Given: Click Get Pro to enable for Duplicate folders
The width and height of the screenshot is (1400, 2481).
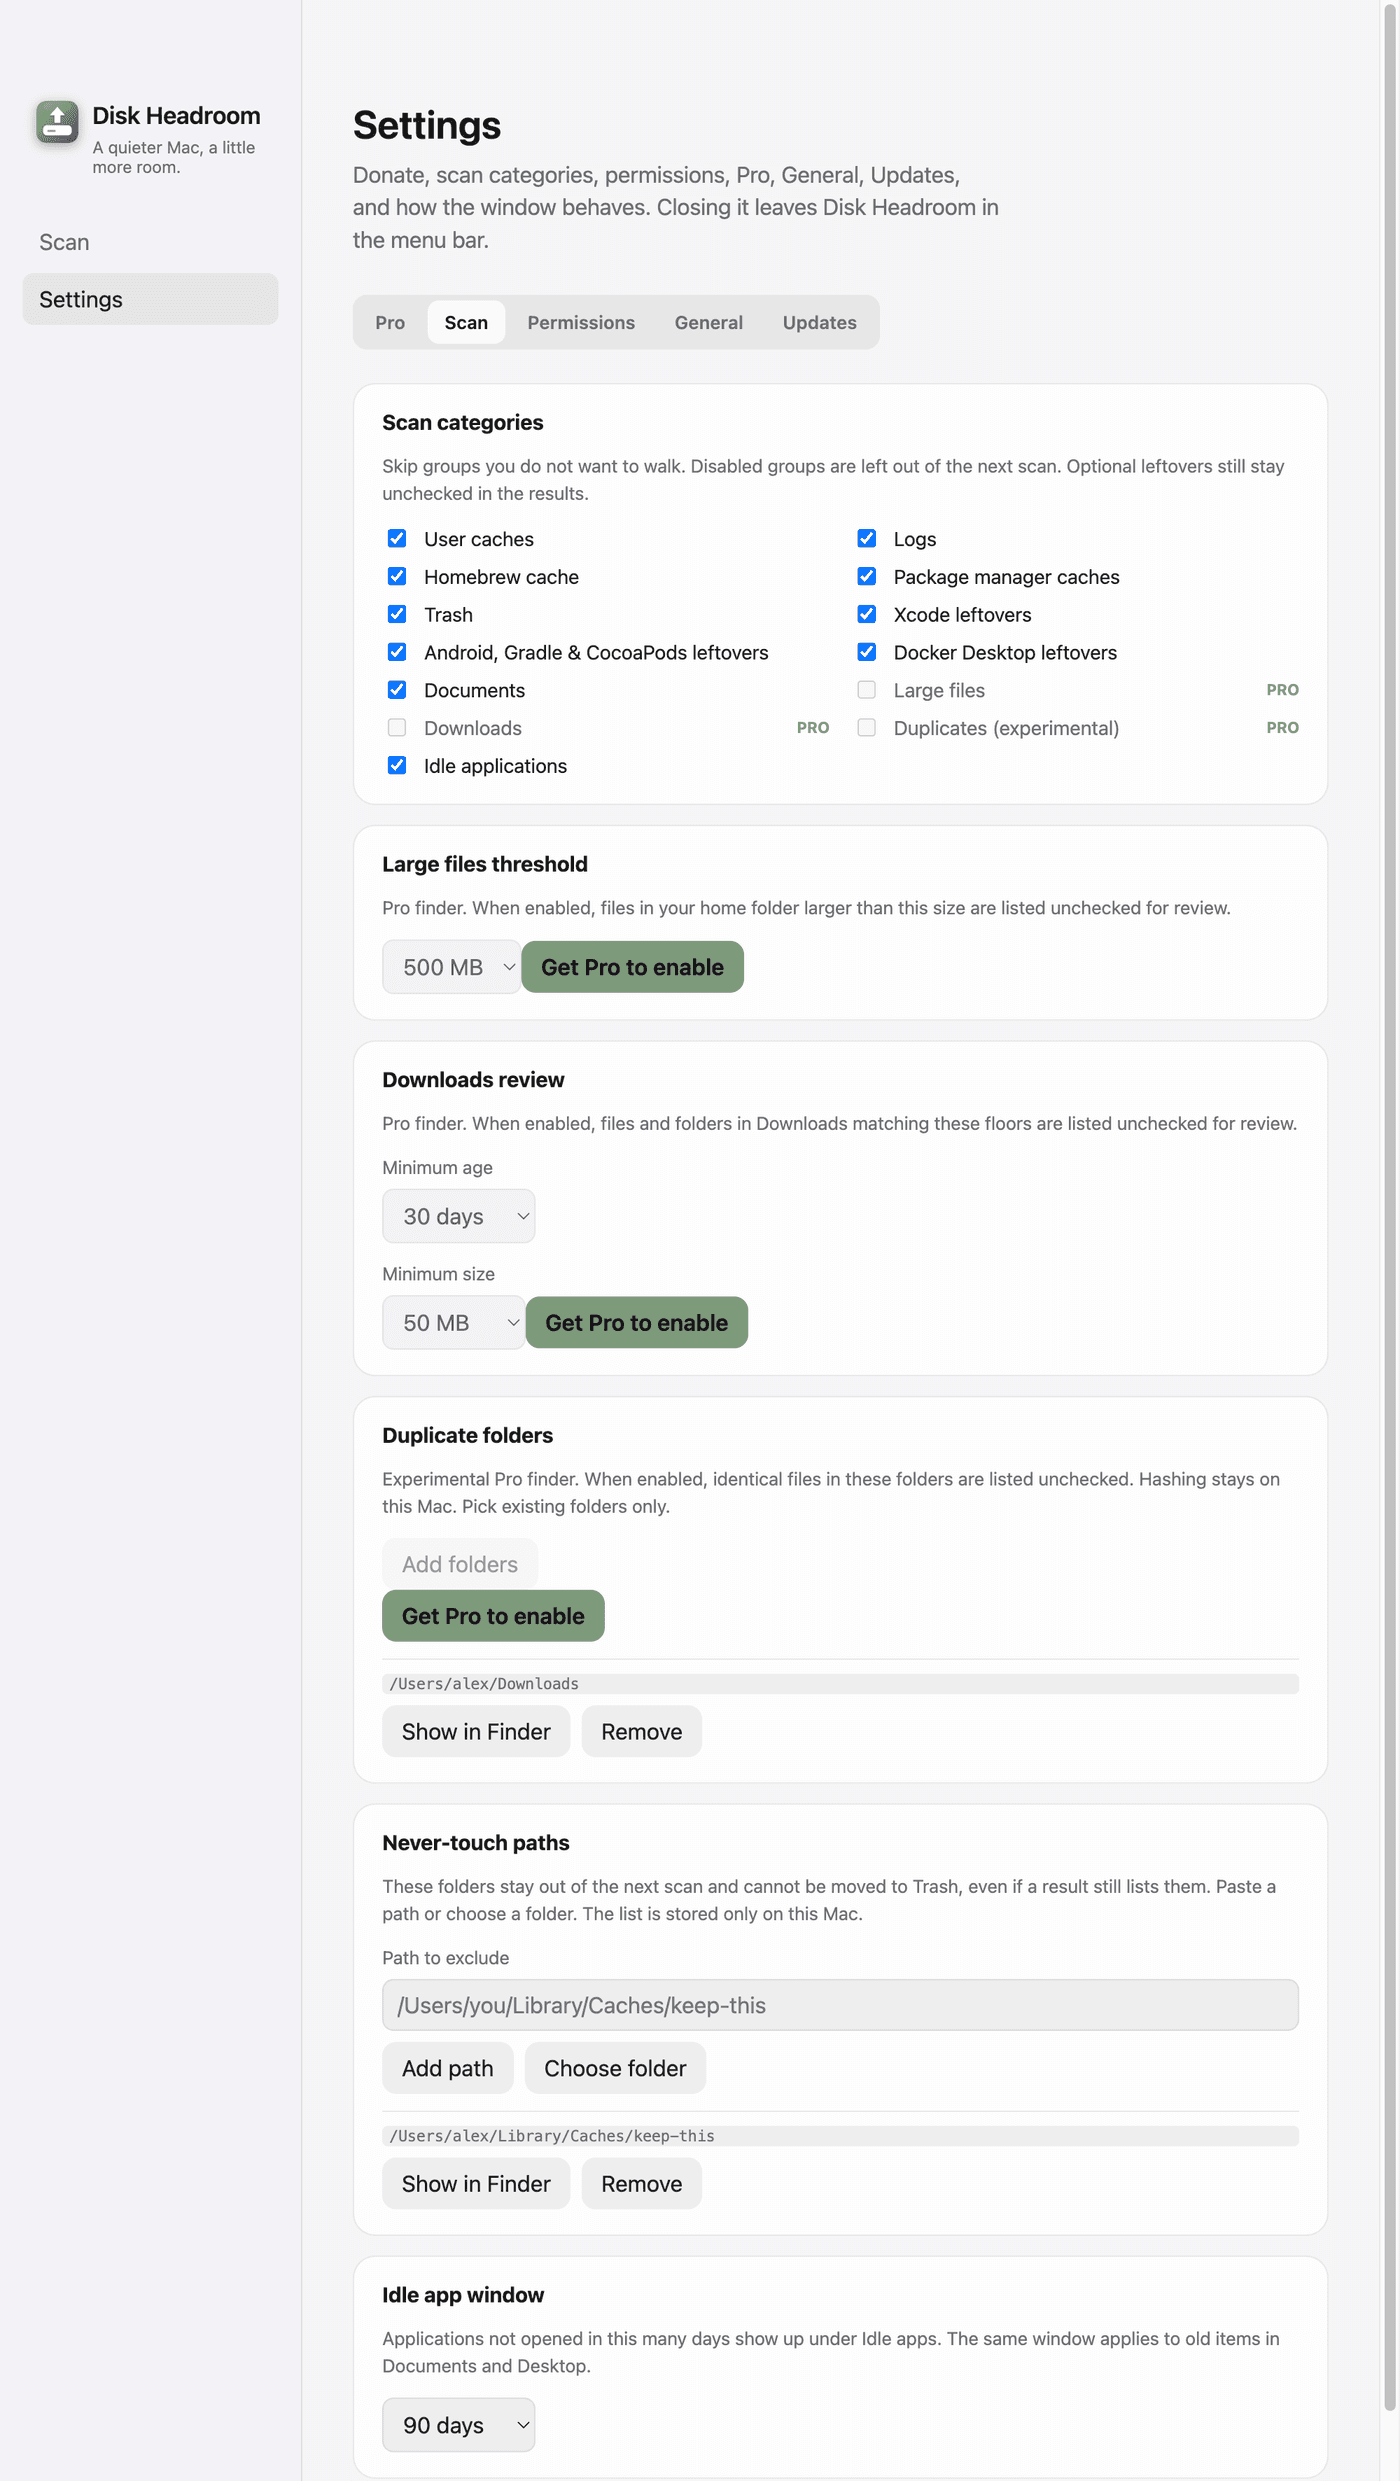Looking at the screenshot, I should coord(493,1616).
